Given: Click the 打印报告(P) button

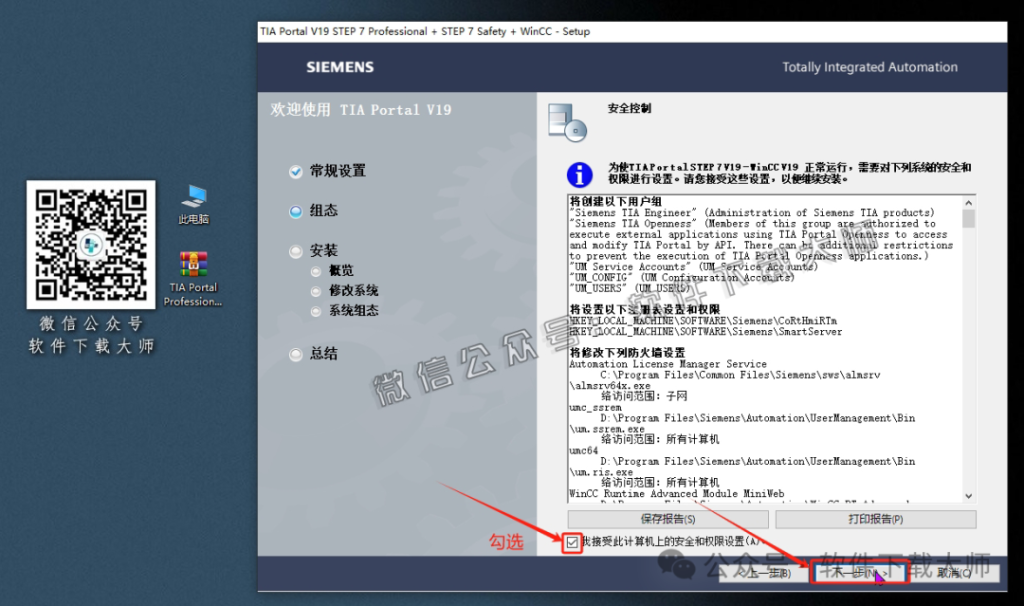Looking at the screenshot, I should (x=875, y=519).
